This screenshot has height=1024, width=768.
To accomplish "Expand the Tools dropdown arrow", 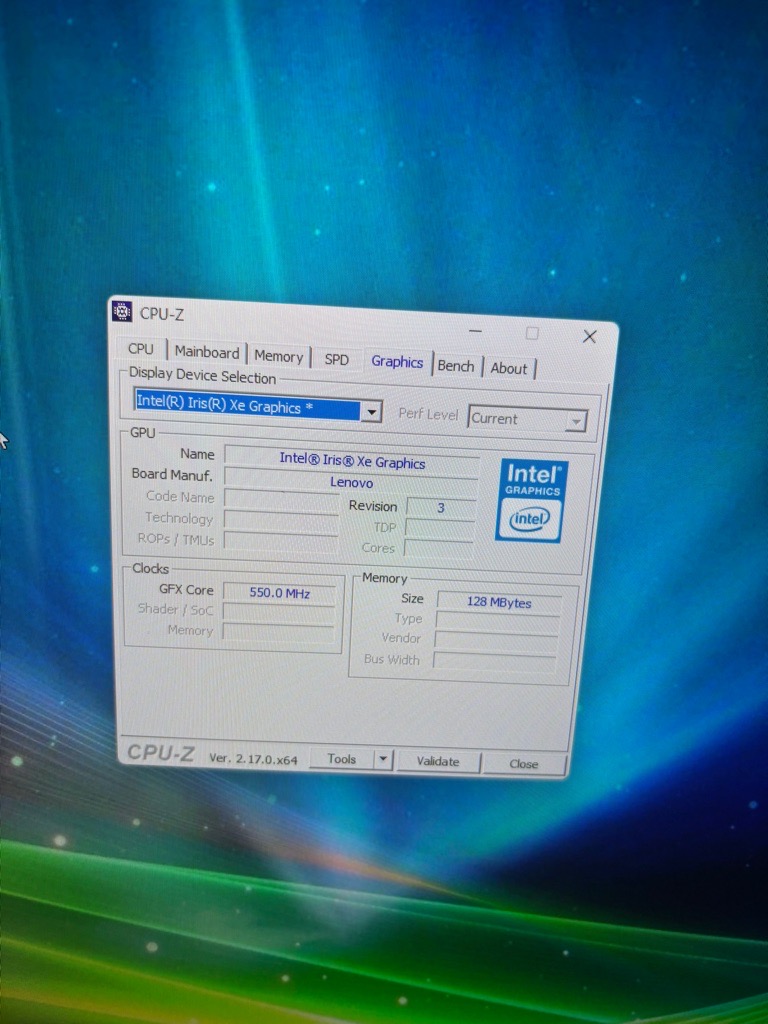I will (382, 760).
